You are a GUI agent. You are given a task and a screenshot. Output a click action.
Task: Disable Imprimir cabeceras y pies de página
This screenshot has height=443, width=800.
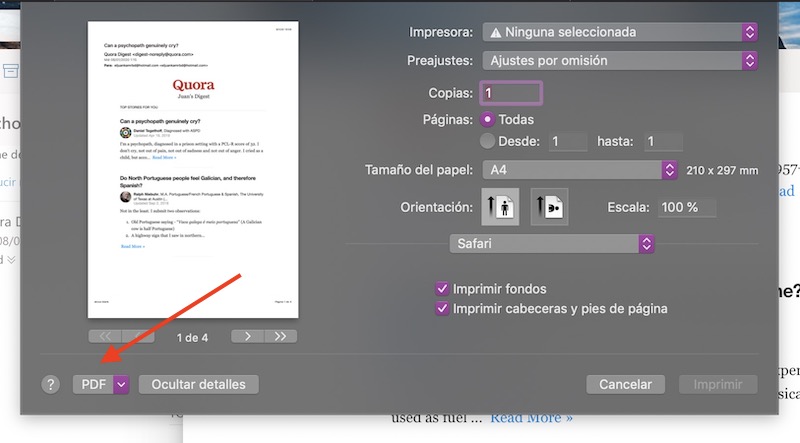pos(442,309)
